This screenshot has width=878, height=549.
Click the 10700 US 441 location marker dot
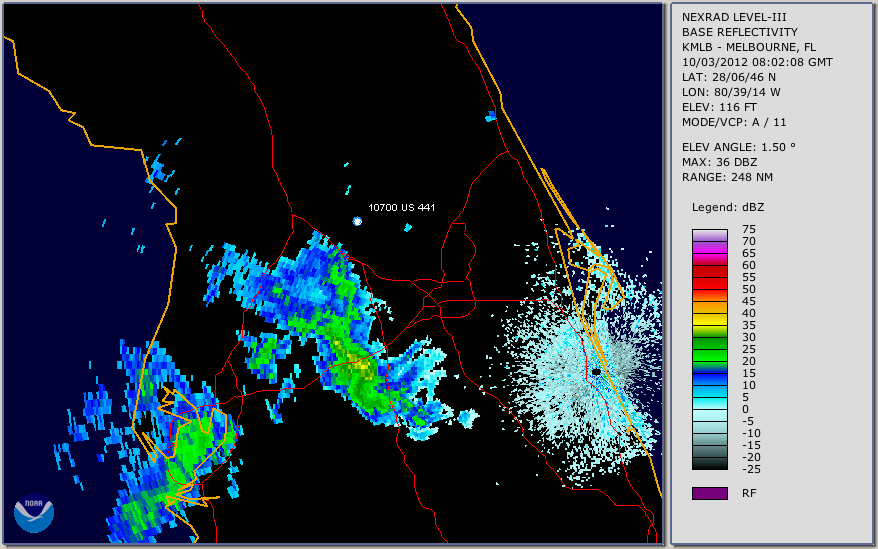357,221
